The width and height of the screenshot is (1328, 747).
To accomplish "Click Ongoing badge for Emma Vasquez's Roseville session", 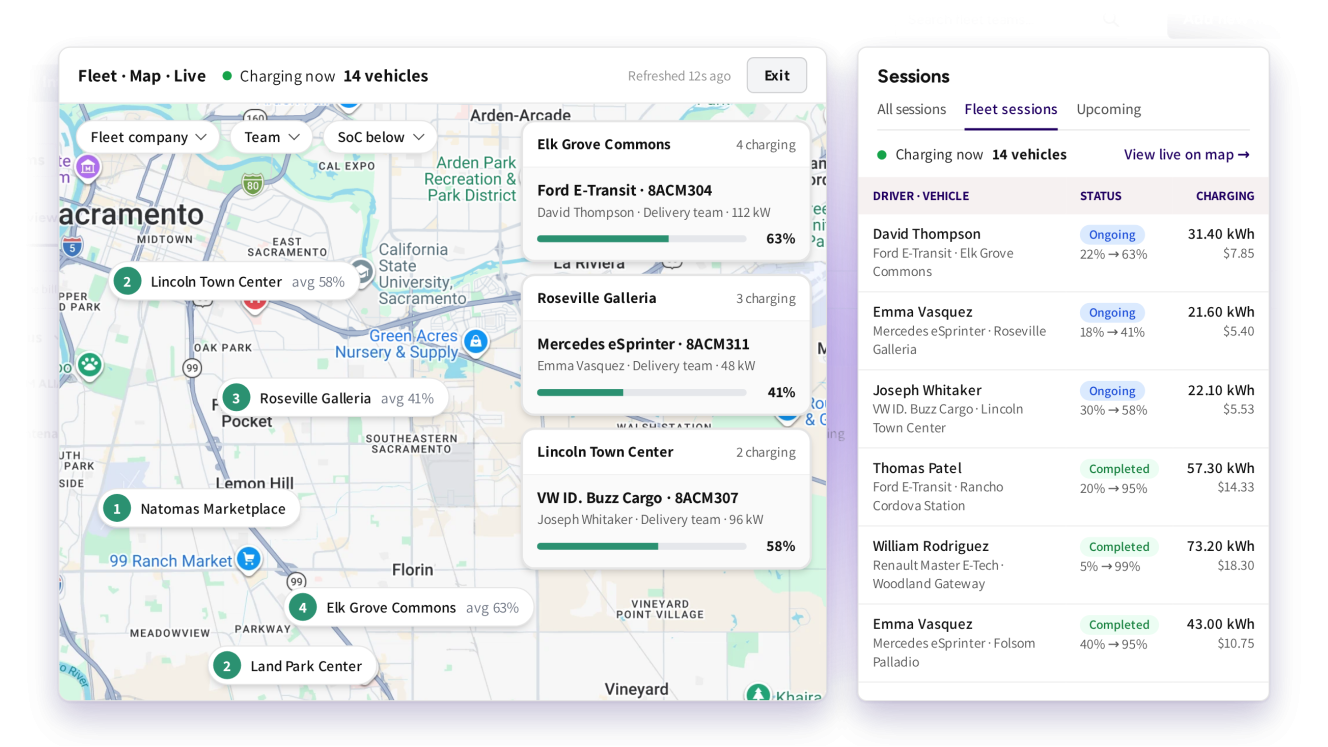I will (x=1112, y=313).
